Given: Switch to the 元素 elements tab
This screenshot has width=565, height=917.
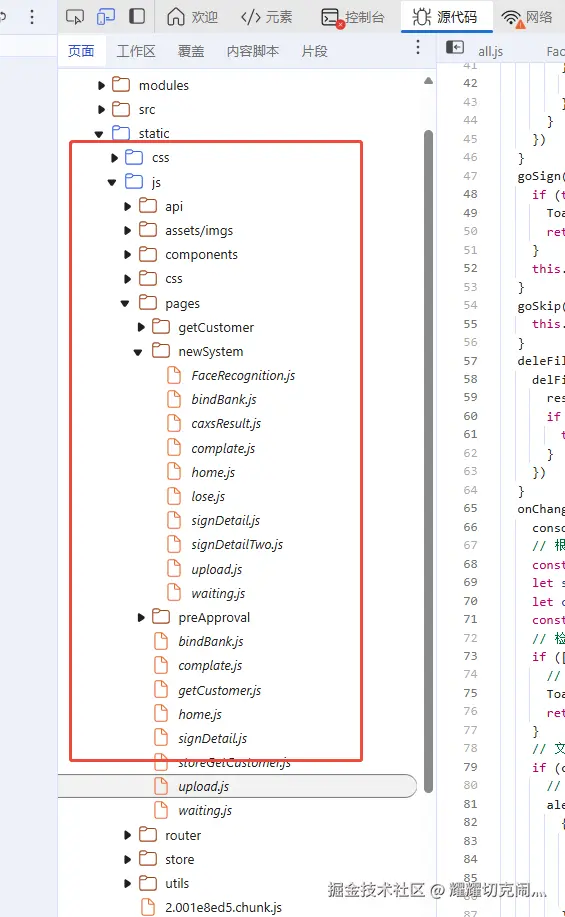Looking at the screenshot, I should pos(266,17).
